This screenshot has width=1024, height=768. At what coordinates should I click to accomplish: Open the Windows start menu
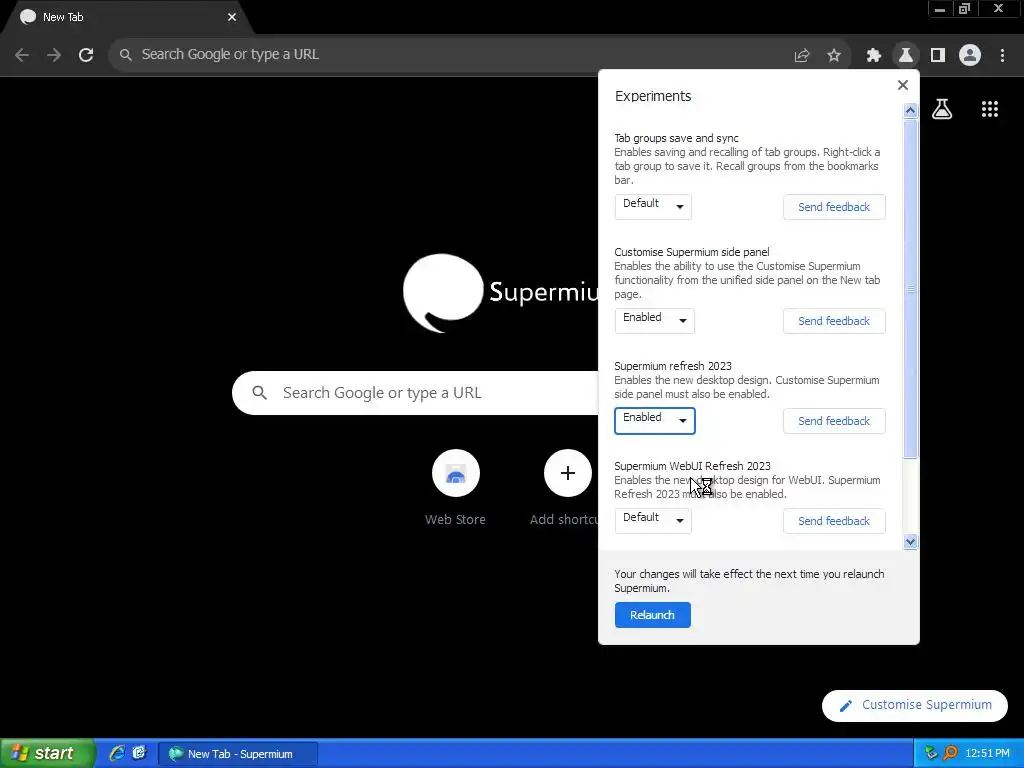(x=48, y=754)
